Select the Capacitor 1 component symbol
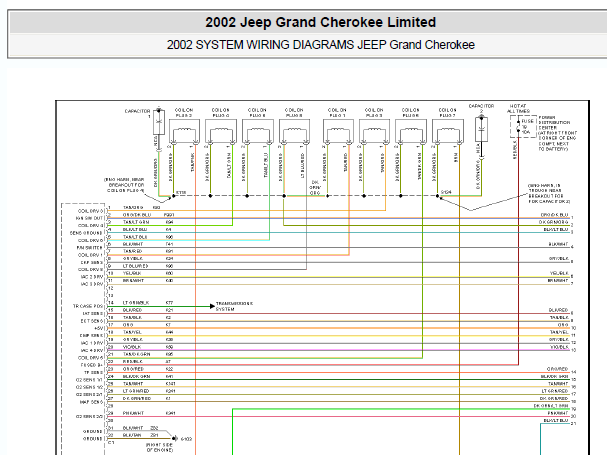607x455 pixels. point(159,122)
